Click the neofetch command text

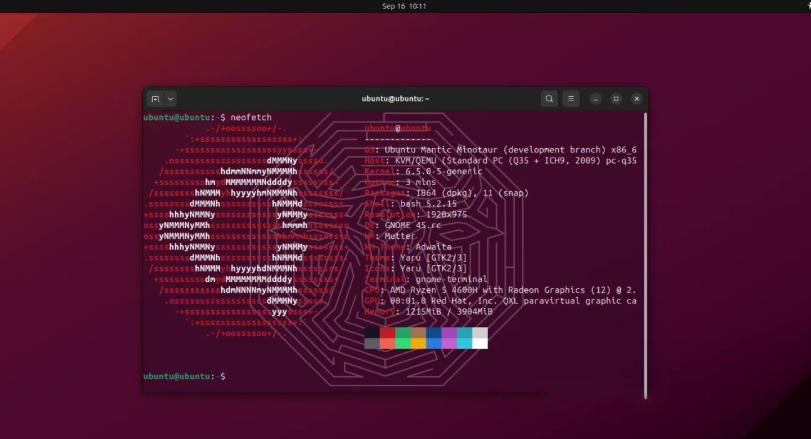[251, 117]
